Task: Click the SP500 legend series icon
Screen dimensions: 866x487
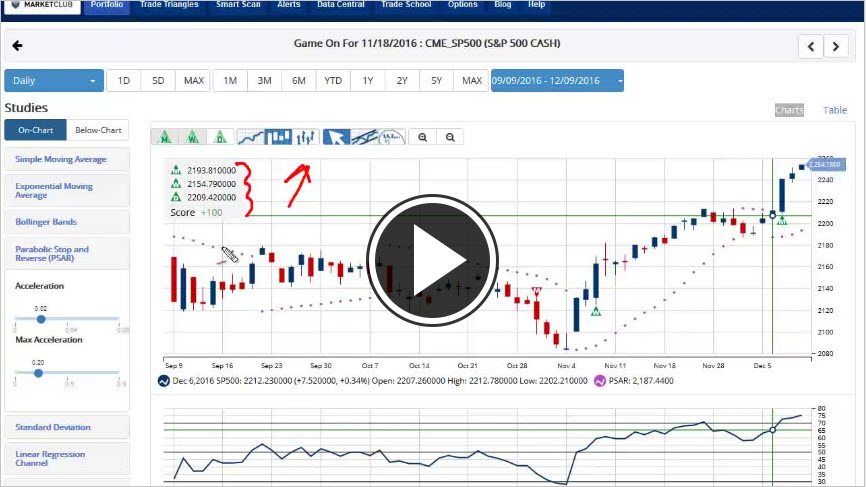Action: [x=163, y=381]
